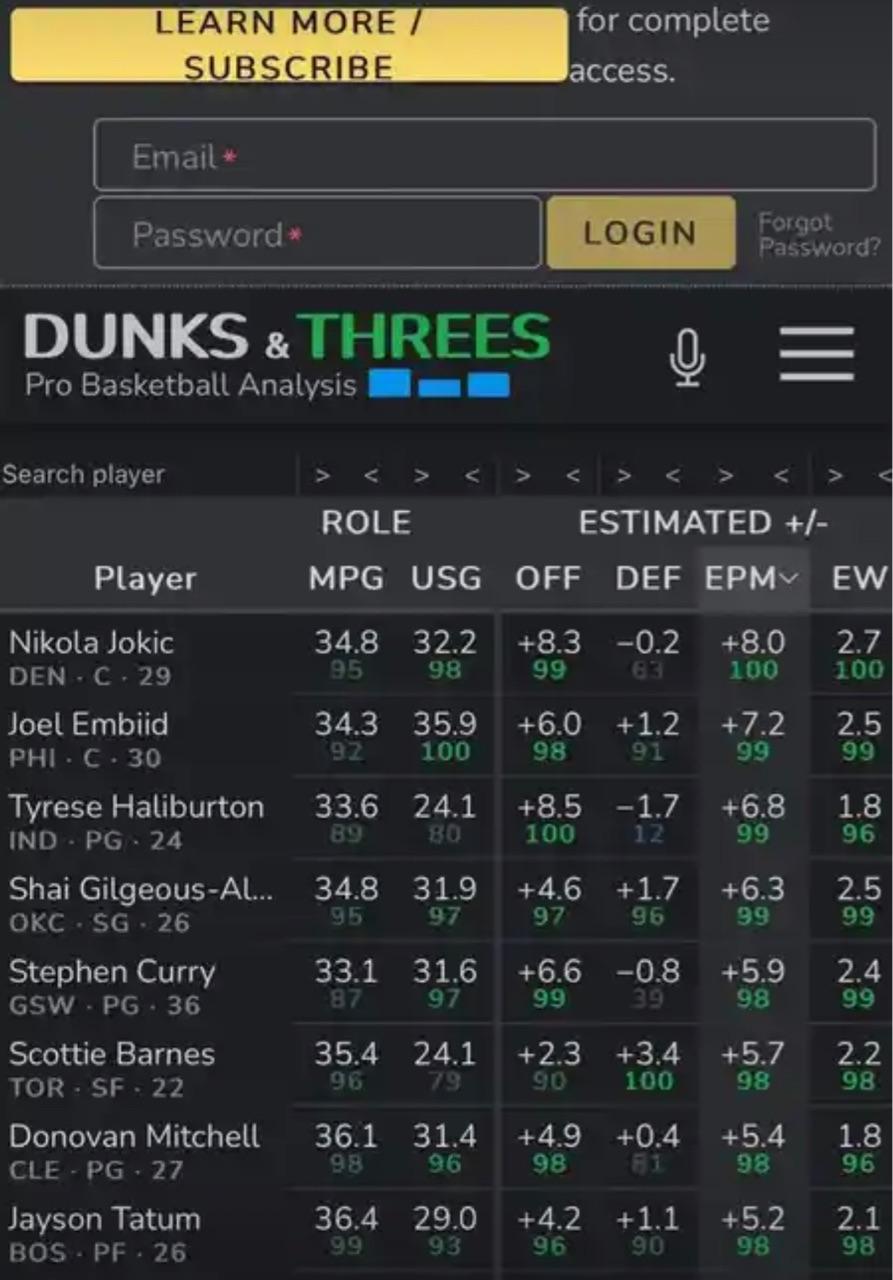The width and height of the screenshot is (893, 1280).
Task: Sort table by OFF column header
Action: [548, 578]
